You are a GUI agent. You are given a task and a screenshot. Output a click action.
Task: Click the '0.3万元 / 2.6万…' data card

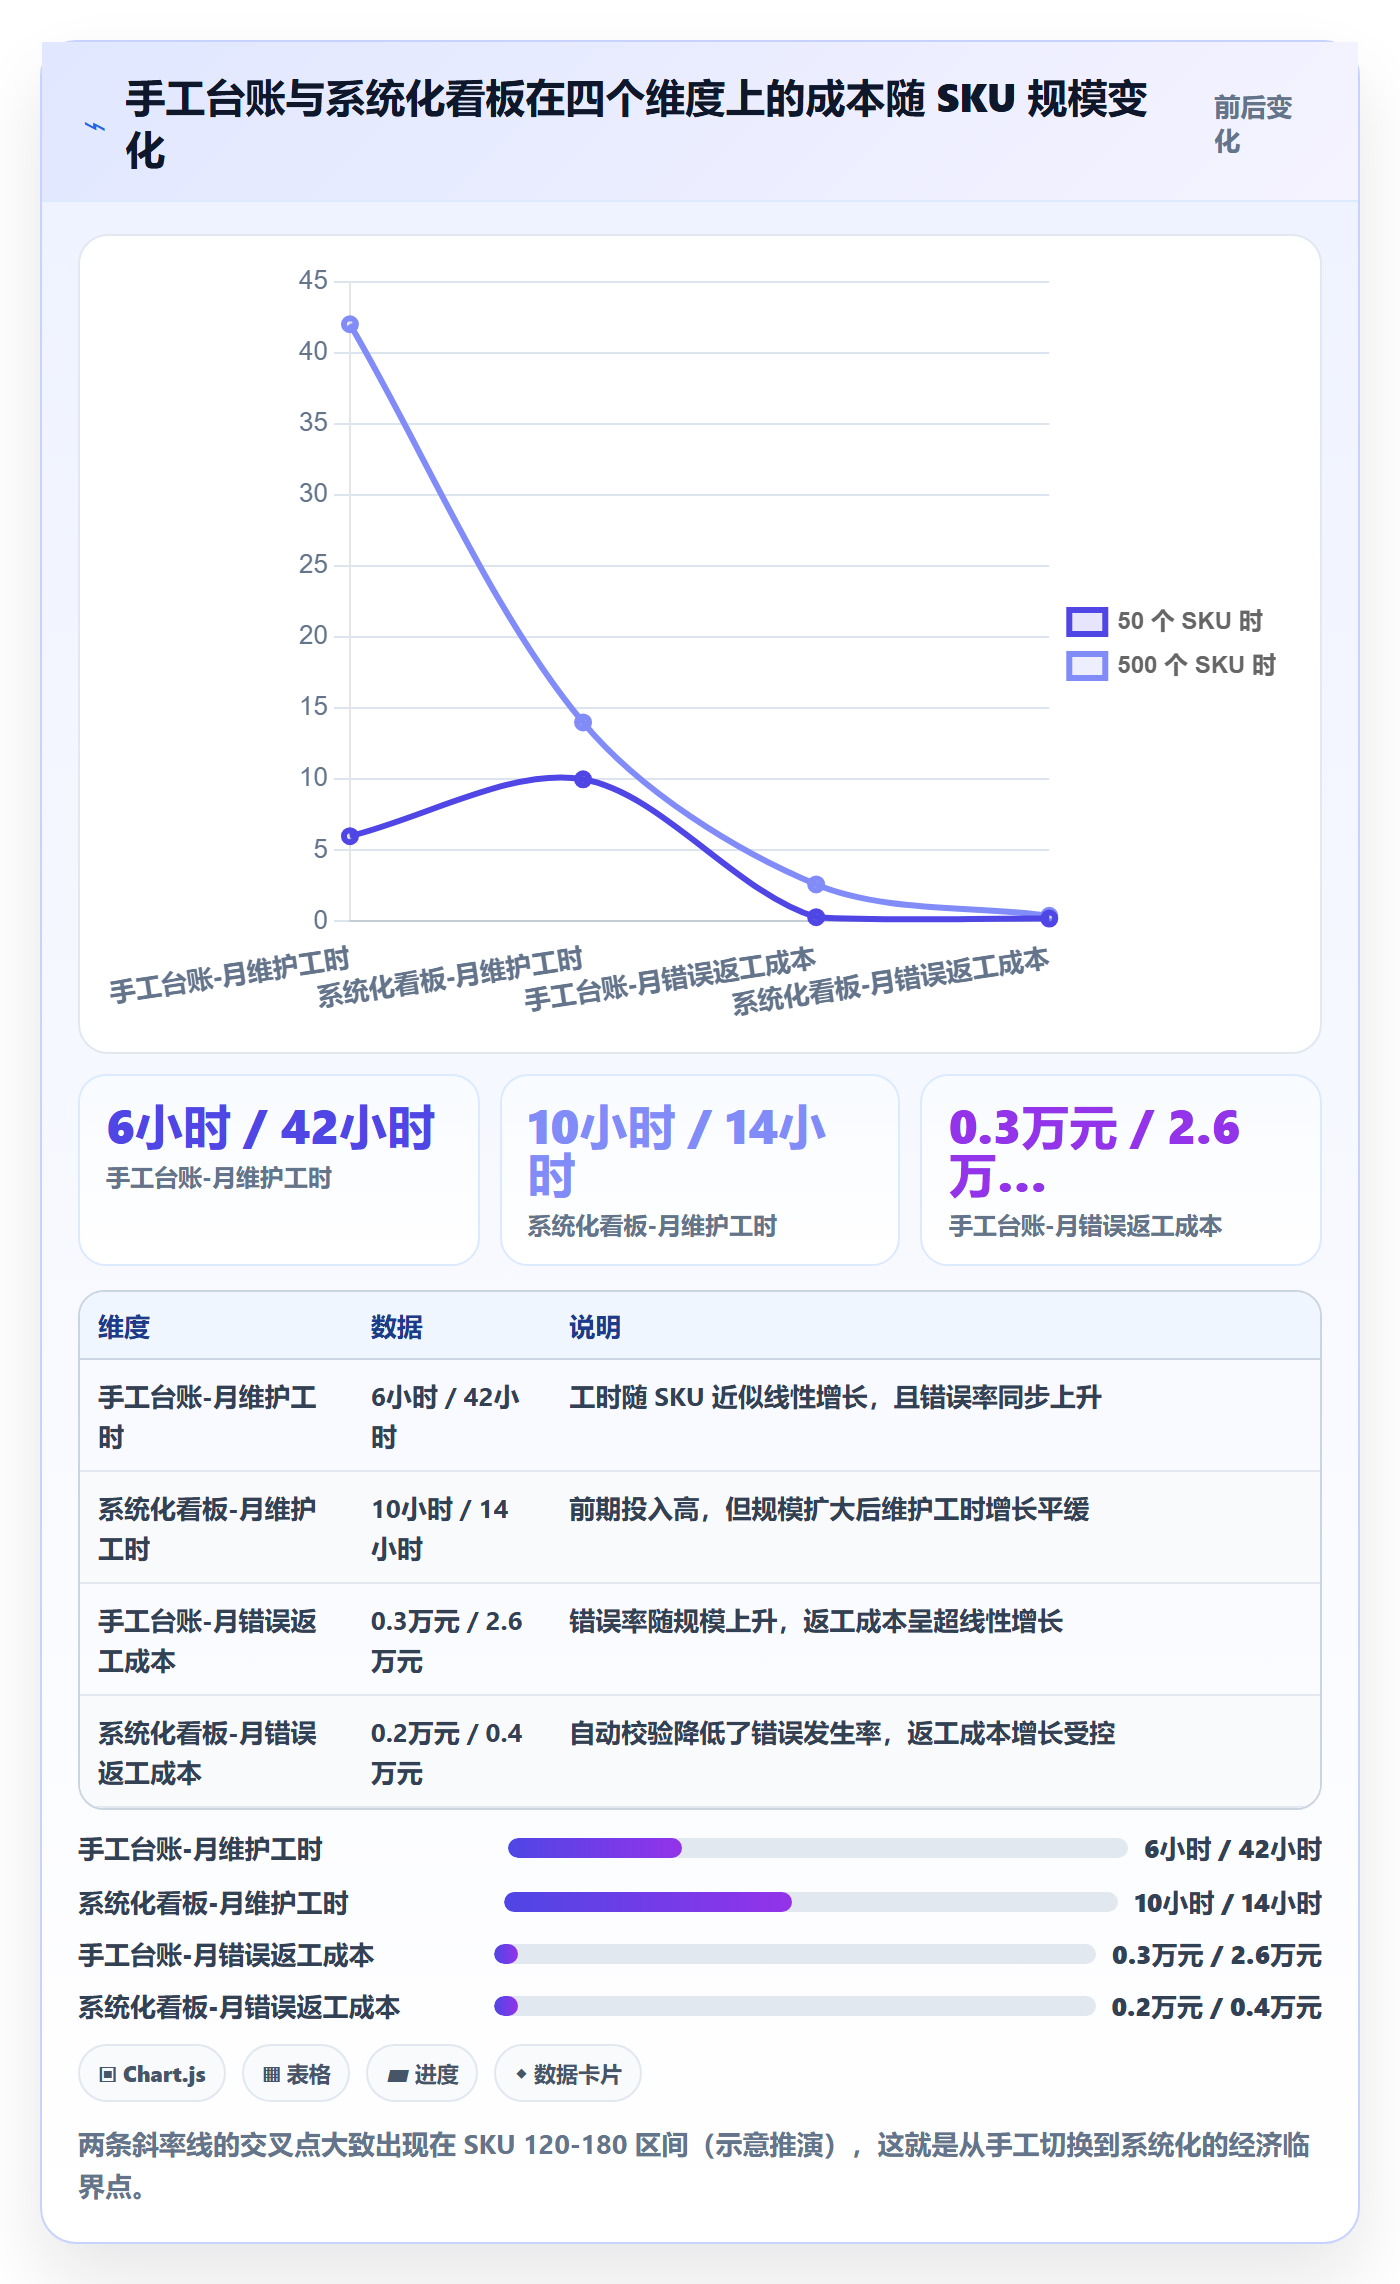[x=1121, y=1170]
